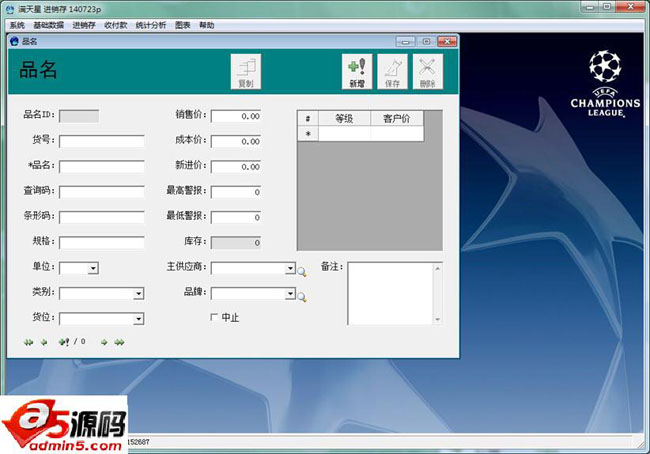Image resolution: width=650 pixels, height=454 pixels.
Task: Click the application icon in main title bar
Action: [x=10, y=9]
